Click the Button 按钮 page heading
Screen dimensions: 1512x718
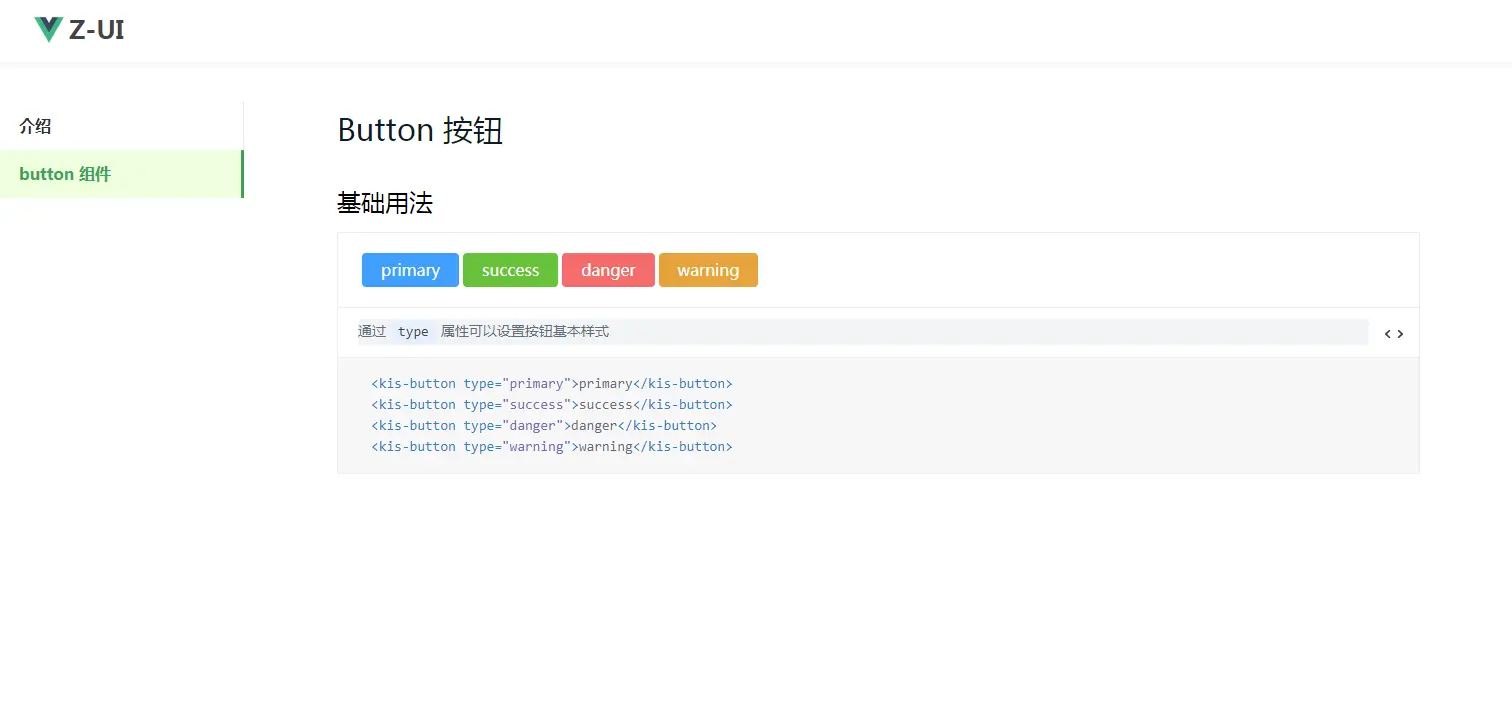[420, 131]
